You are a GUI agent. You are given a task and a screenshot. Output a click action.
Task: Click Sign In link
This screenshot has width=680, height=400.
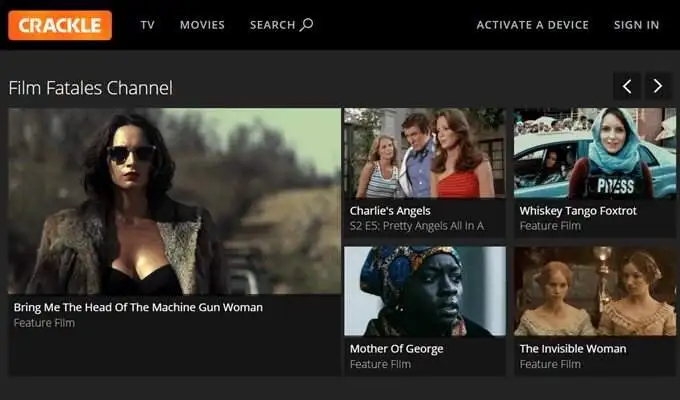point(636,25)
